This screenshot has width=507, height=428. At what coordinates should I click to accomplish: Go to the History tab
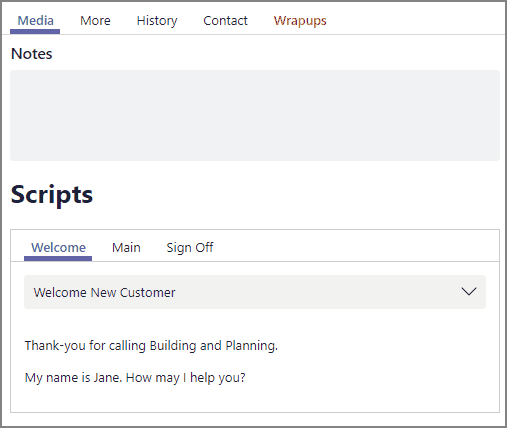pos(157,21)
